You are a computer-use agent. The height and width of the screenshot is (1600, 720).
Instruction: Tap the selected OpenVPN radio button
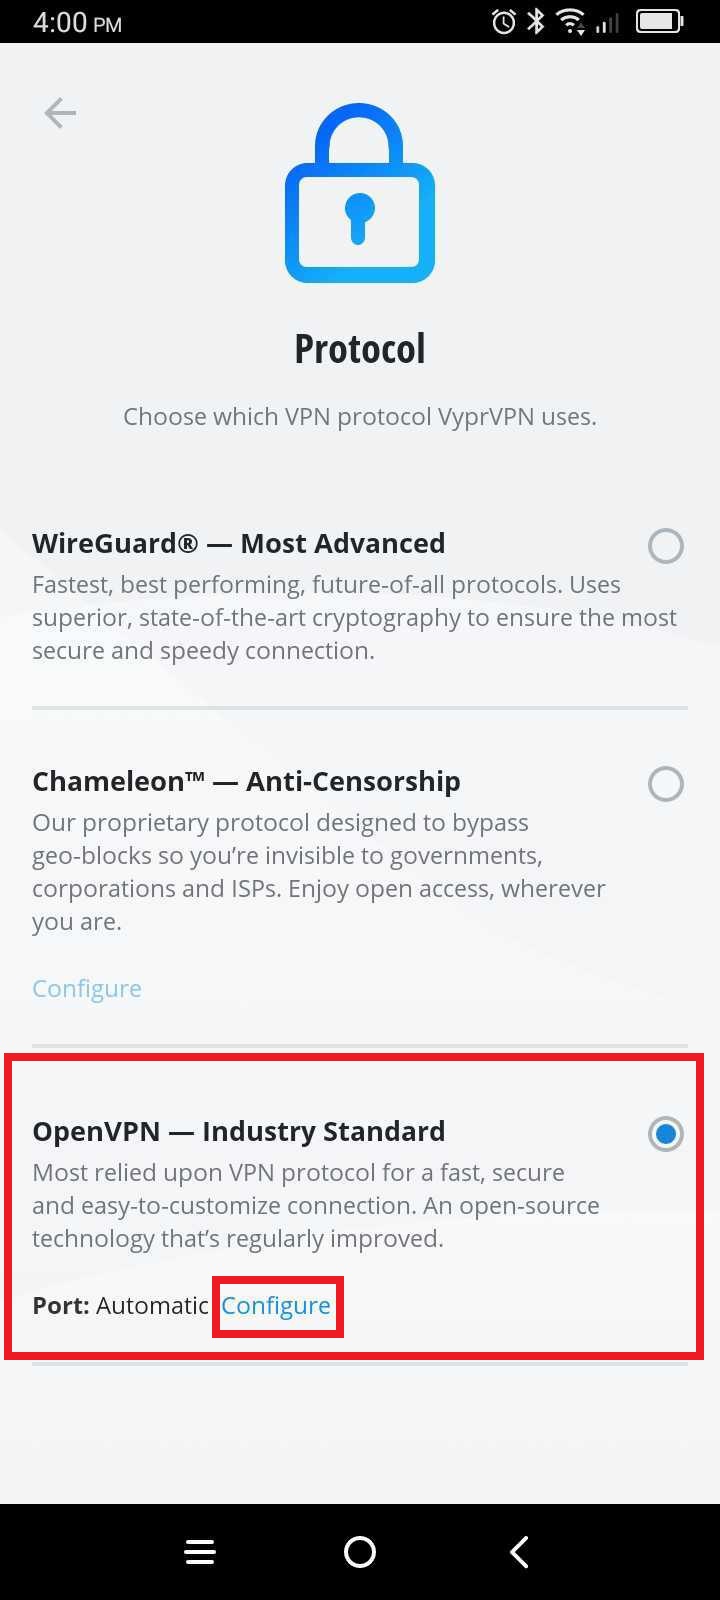[x=666, y=1133]
